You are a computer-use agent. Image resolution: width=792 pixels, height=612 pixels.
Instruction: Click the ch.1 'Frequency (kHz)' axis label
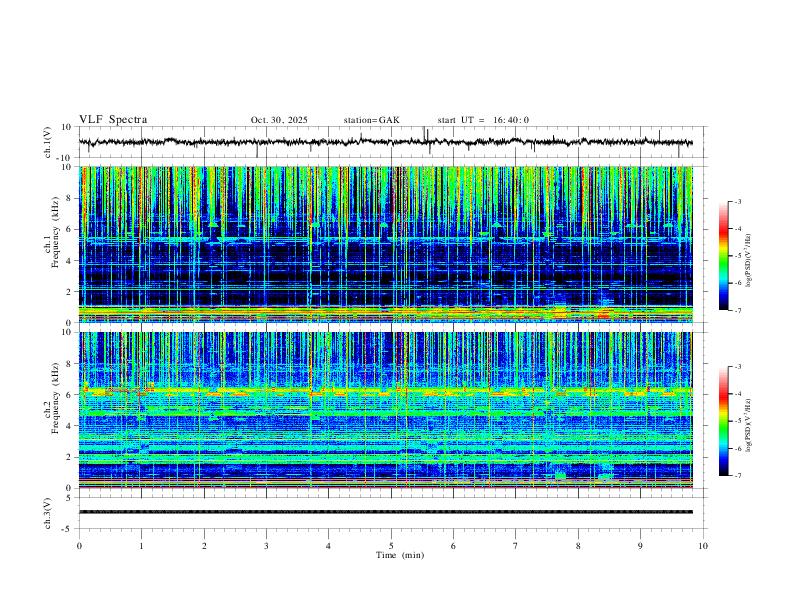[x=55, y=232]
